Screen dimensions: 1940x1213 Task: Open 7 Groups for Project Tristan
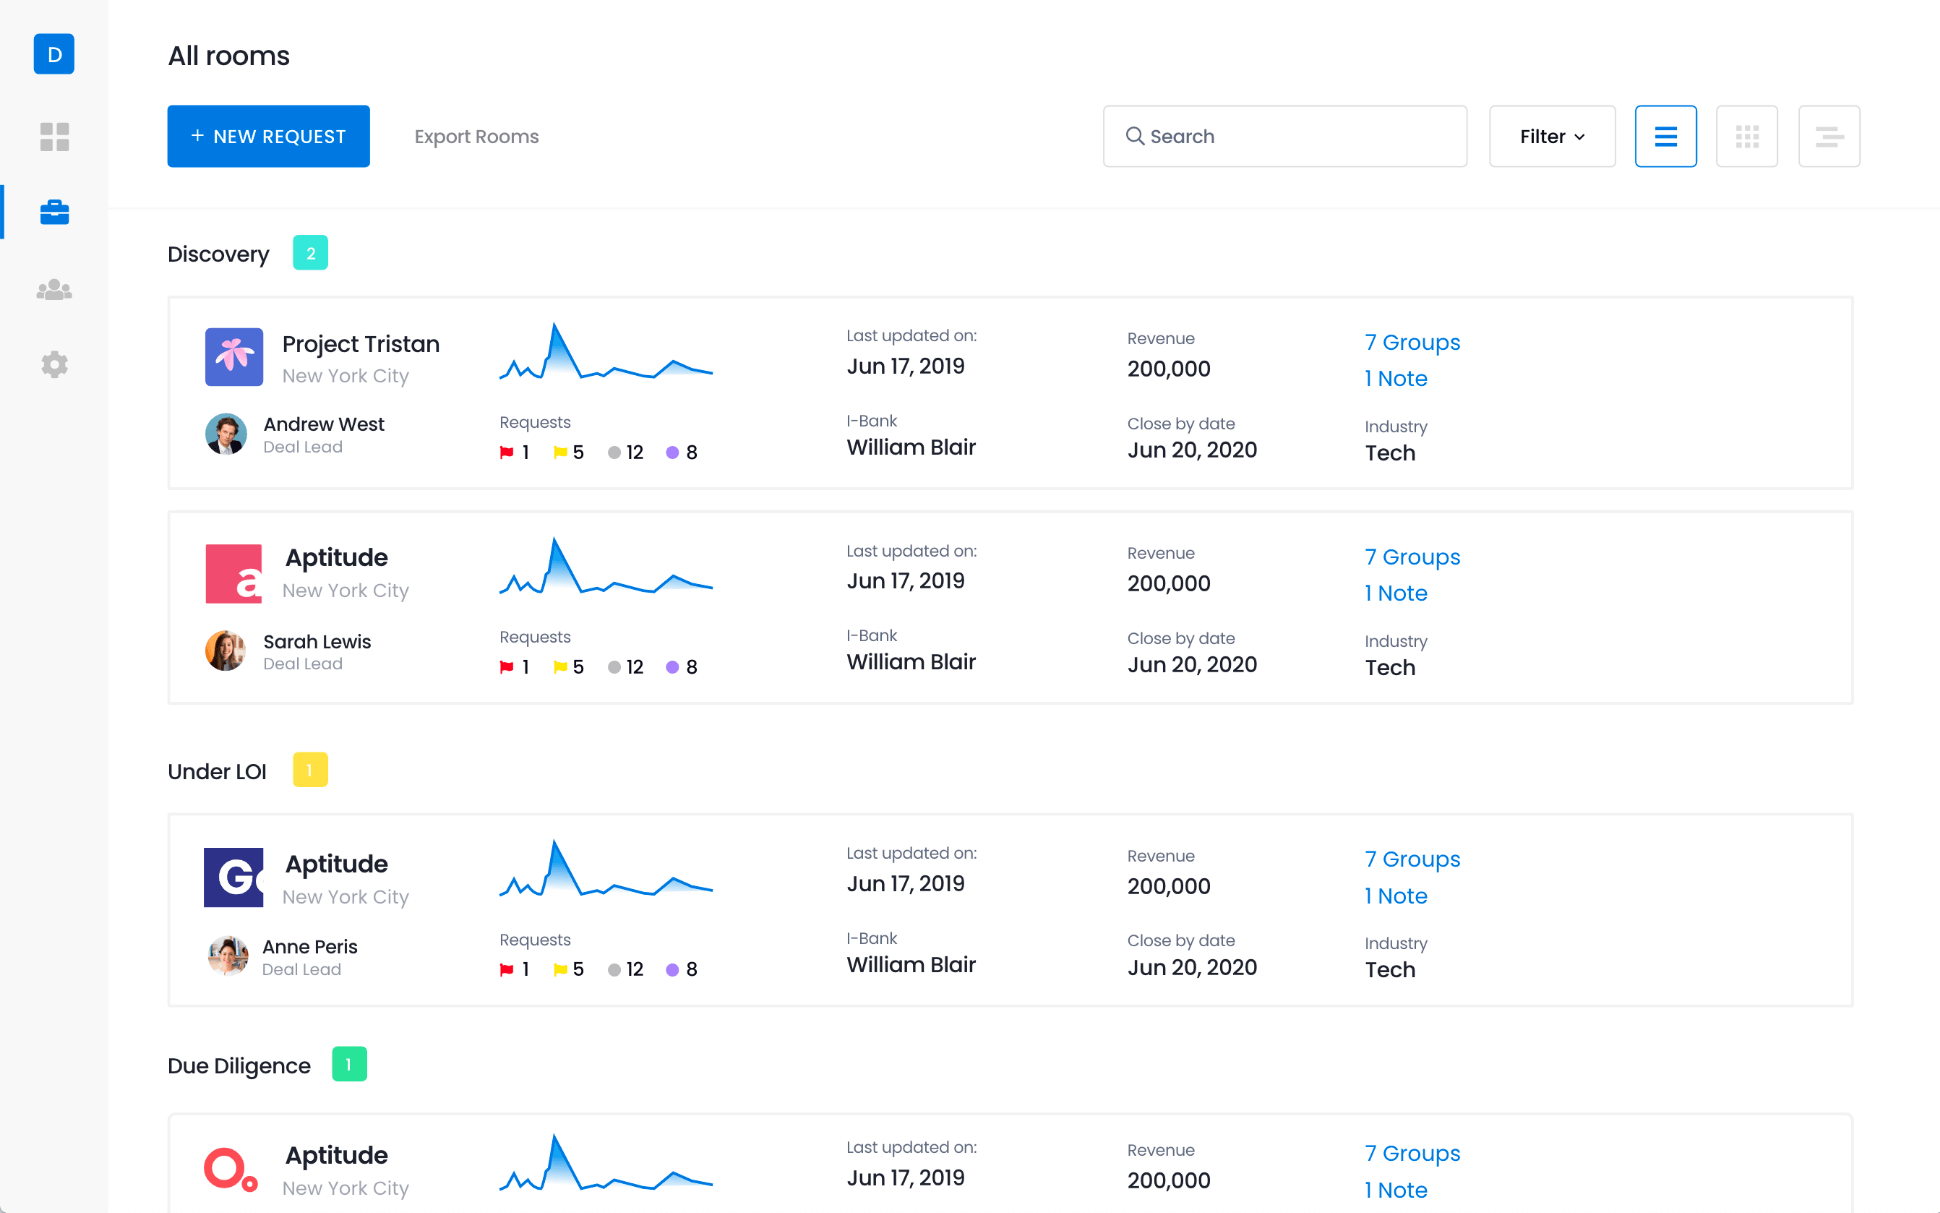pyautogui.click(x=1412, y=342)
